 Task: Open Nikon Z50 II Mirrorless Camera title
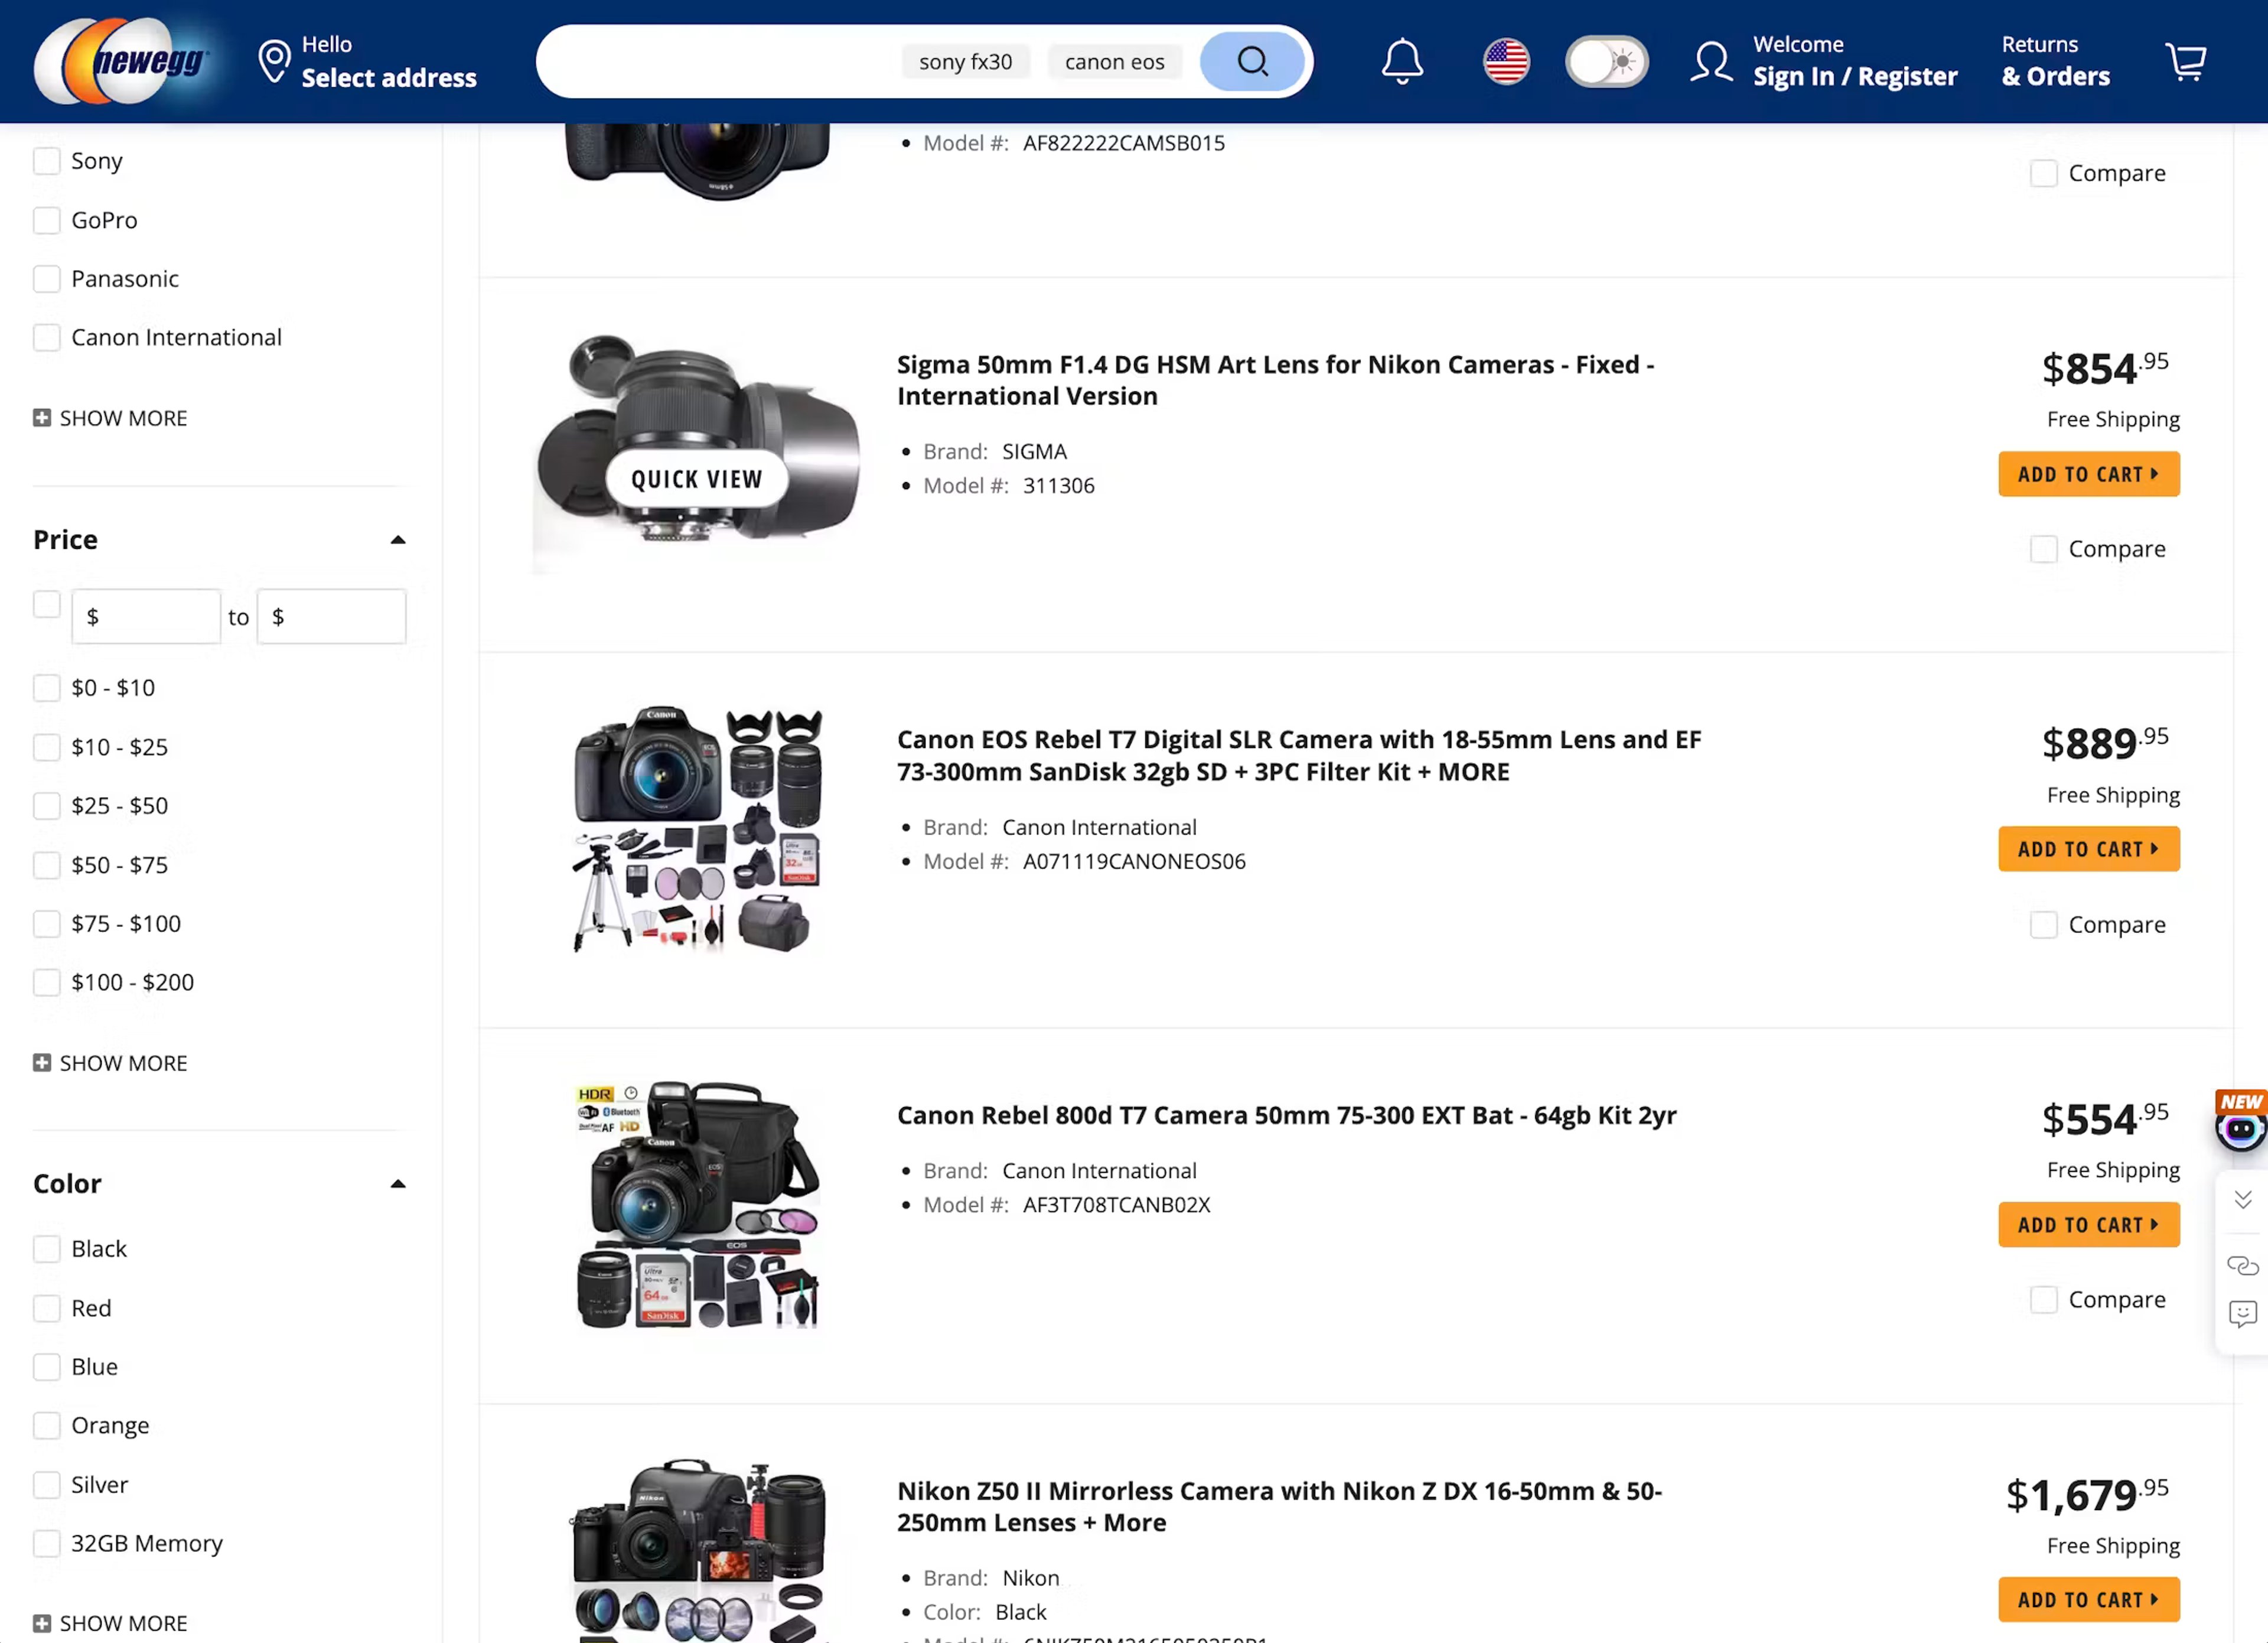click(x=1279, y=1507)
